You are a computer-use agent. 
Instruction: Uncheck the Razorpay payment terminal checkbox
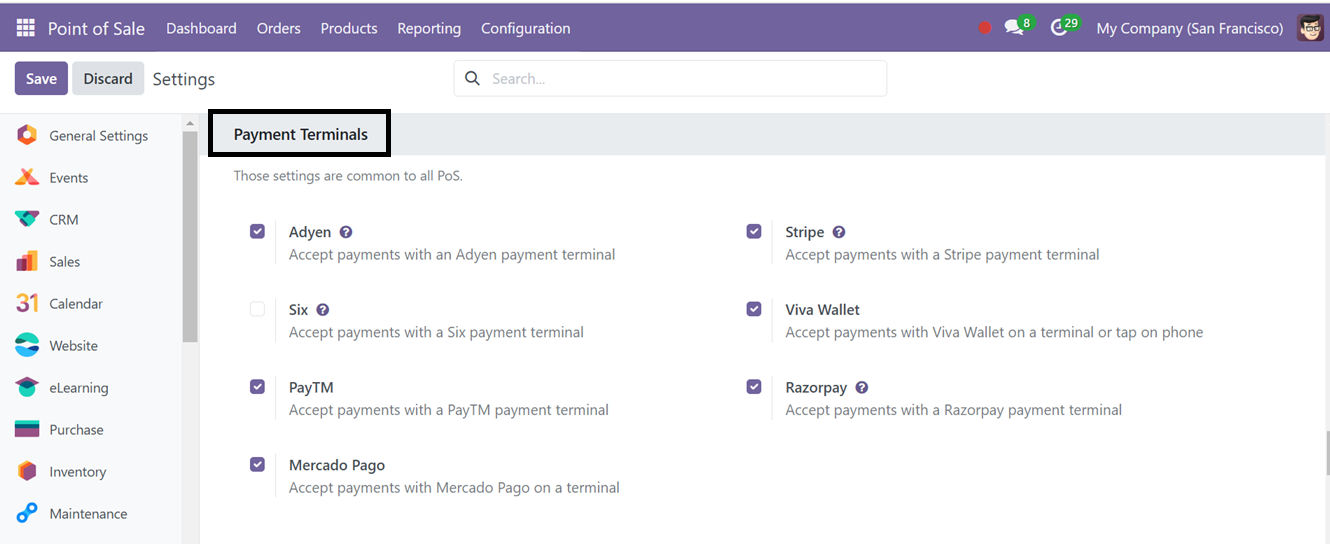point(754,386)
